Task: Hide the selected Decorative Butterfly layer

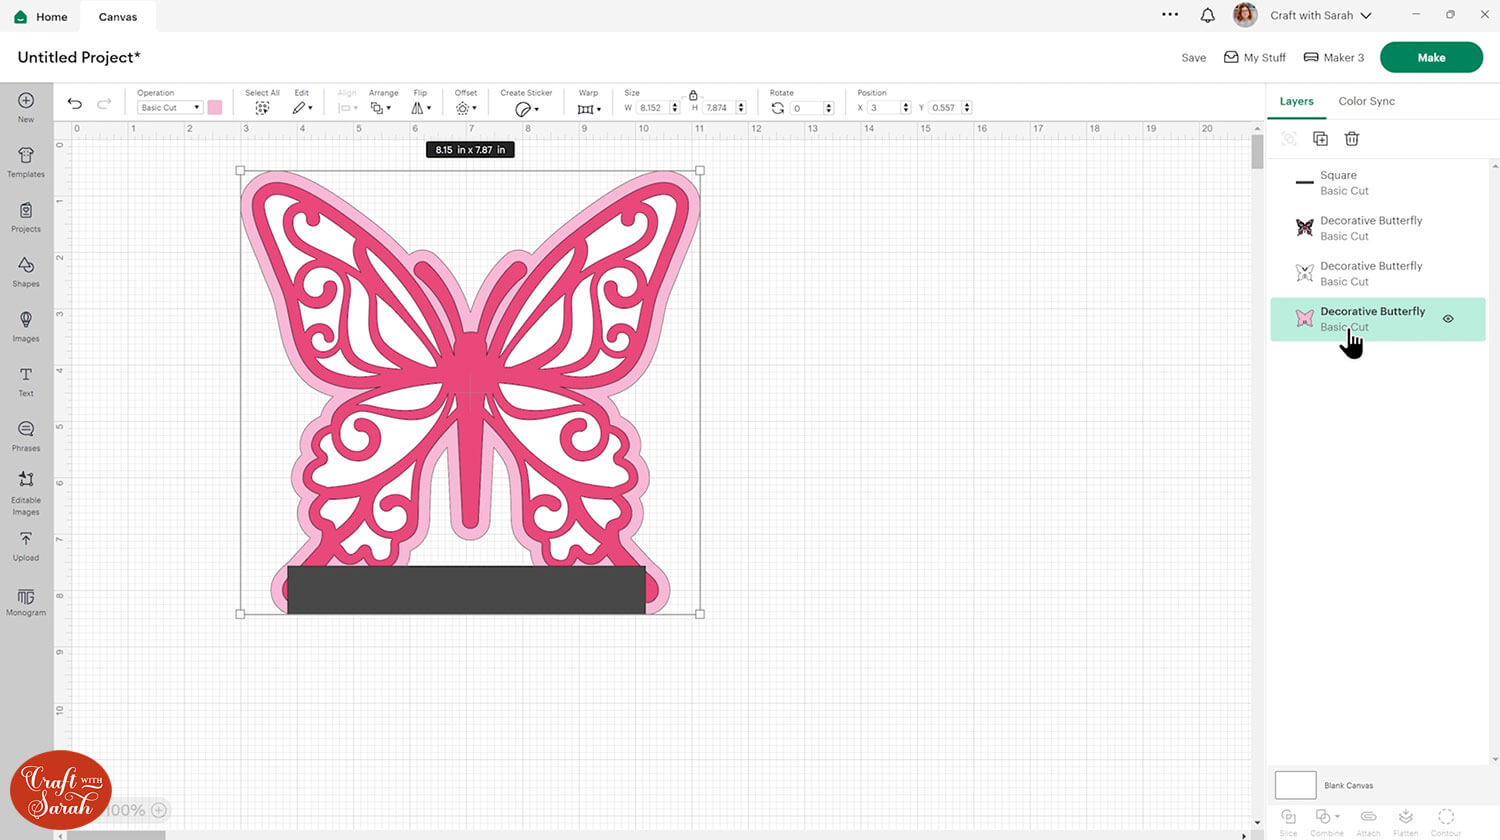Action: (x=1447, y=319)
